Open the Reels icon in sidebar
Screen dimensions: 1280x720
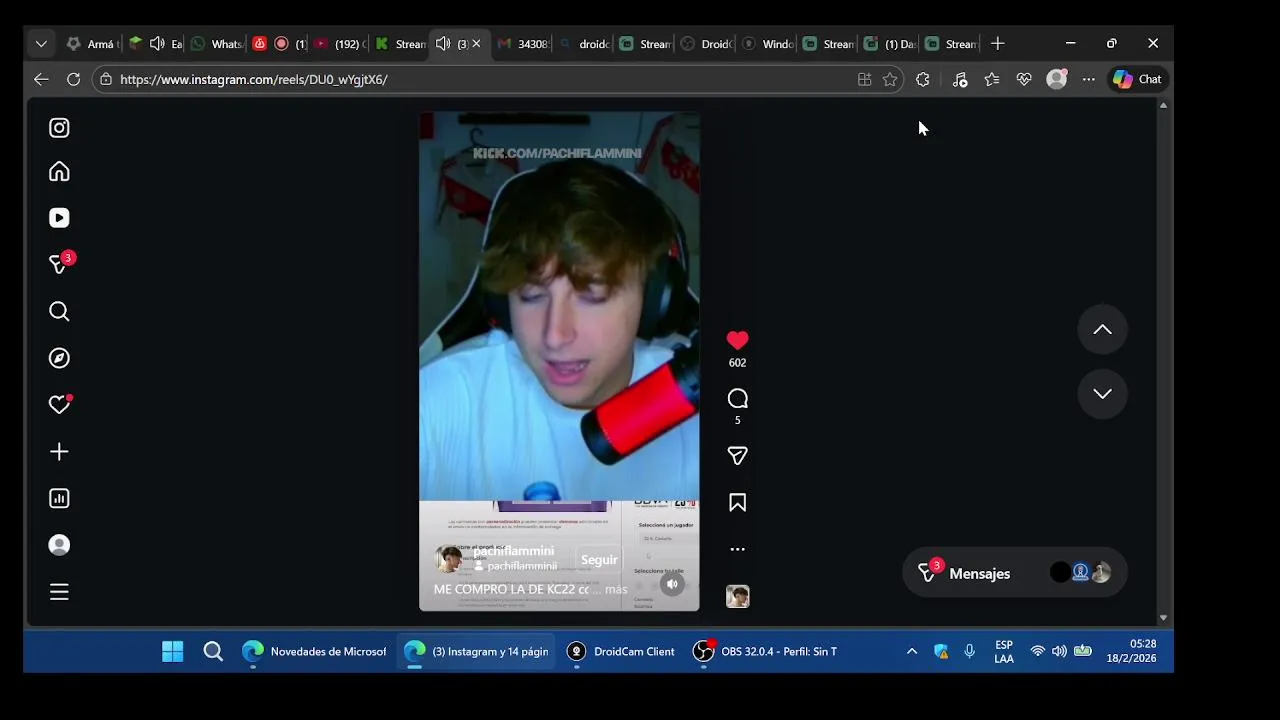click(59, 218)
